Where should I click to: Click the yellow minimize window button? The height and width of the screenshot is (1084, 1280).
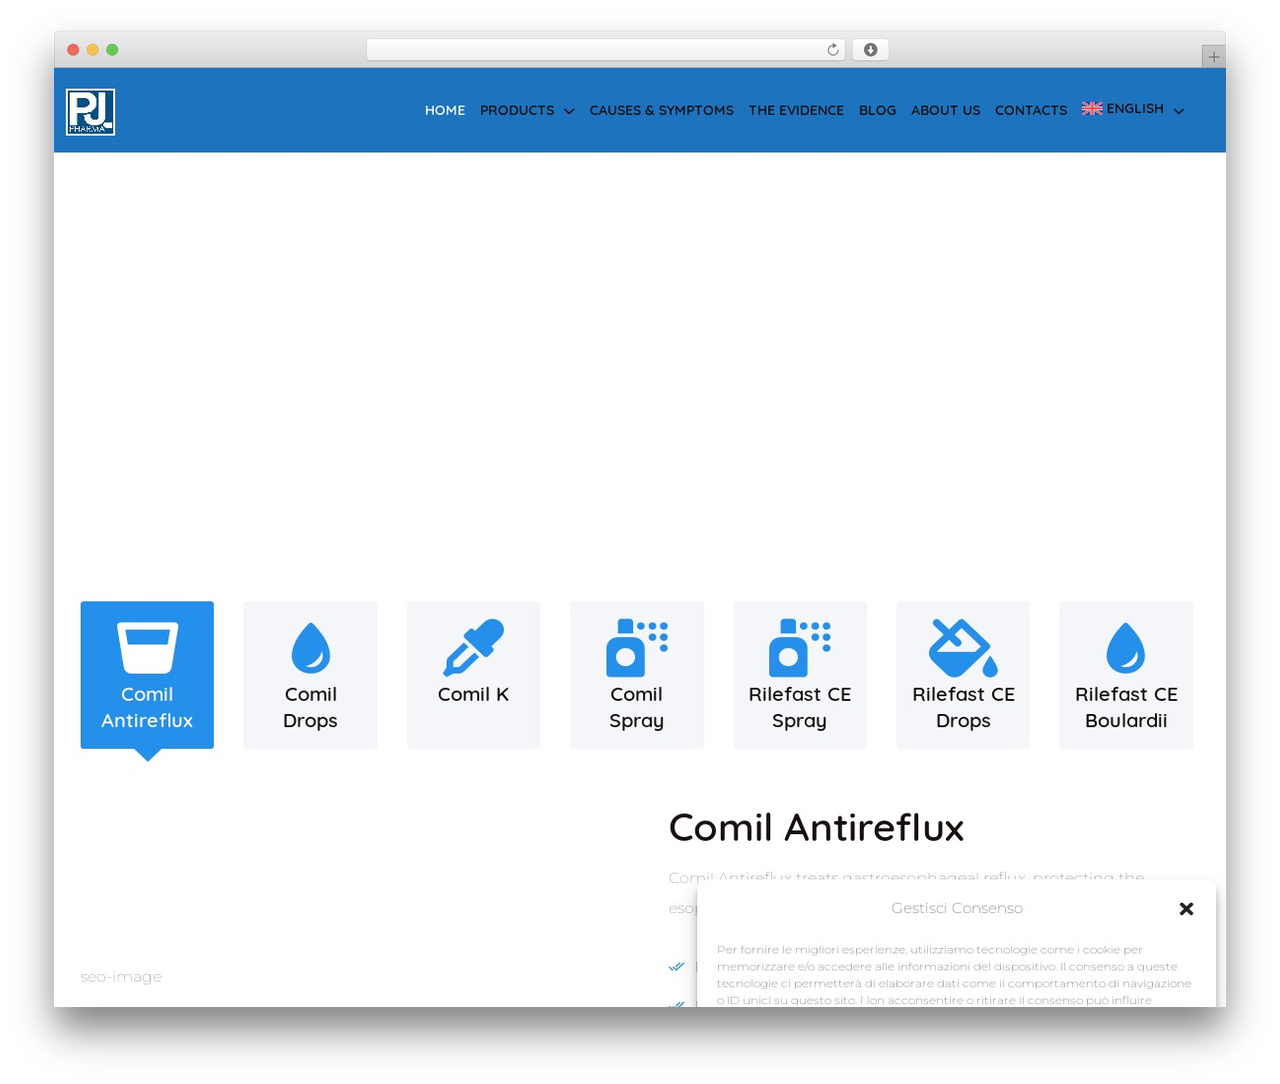click(x=92, y=50)
